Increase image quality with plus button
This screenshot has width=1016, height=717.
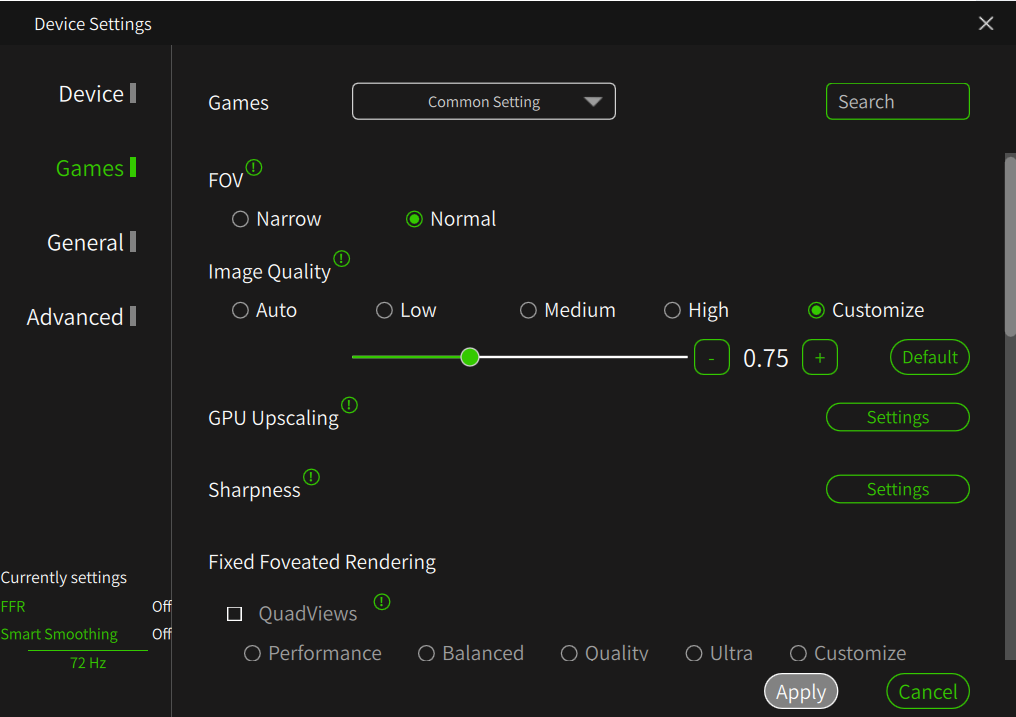(x=820, y=357)
